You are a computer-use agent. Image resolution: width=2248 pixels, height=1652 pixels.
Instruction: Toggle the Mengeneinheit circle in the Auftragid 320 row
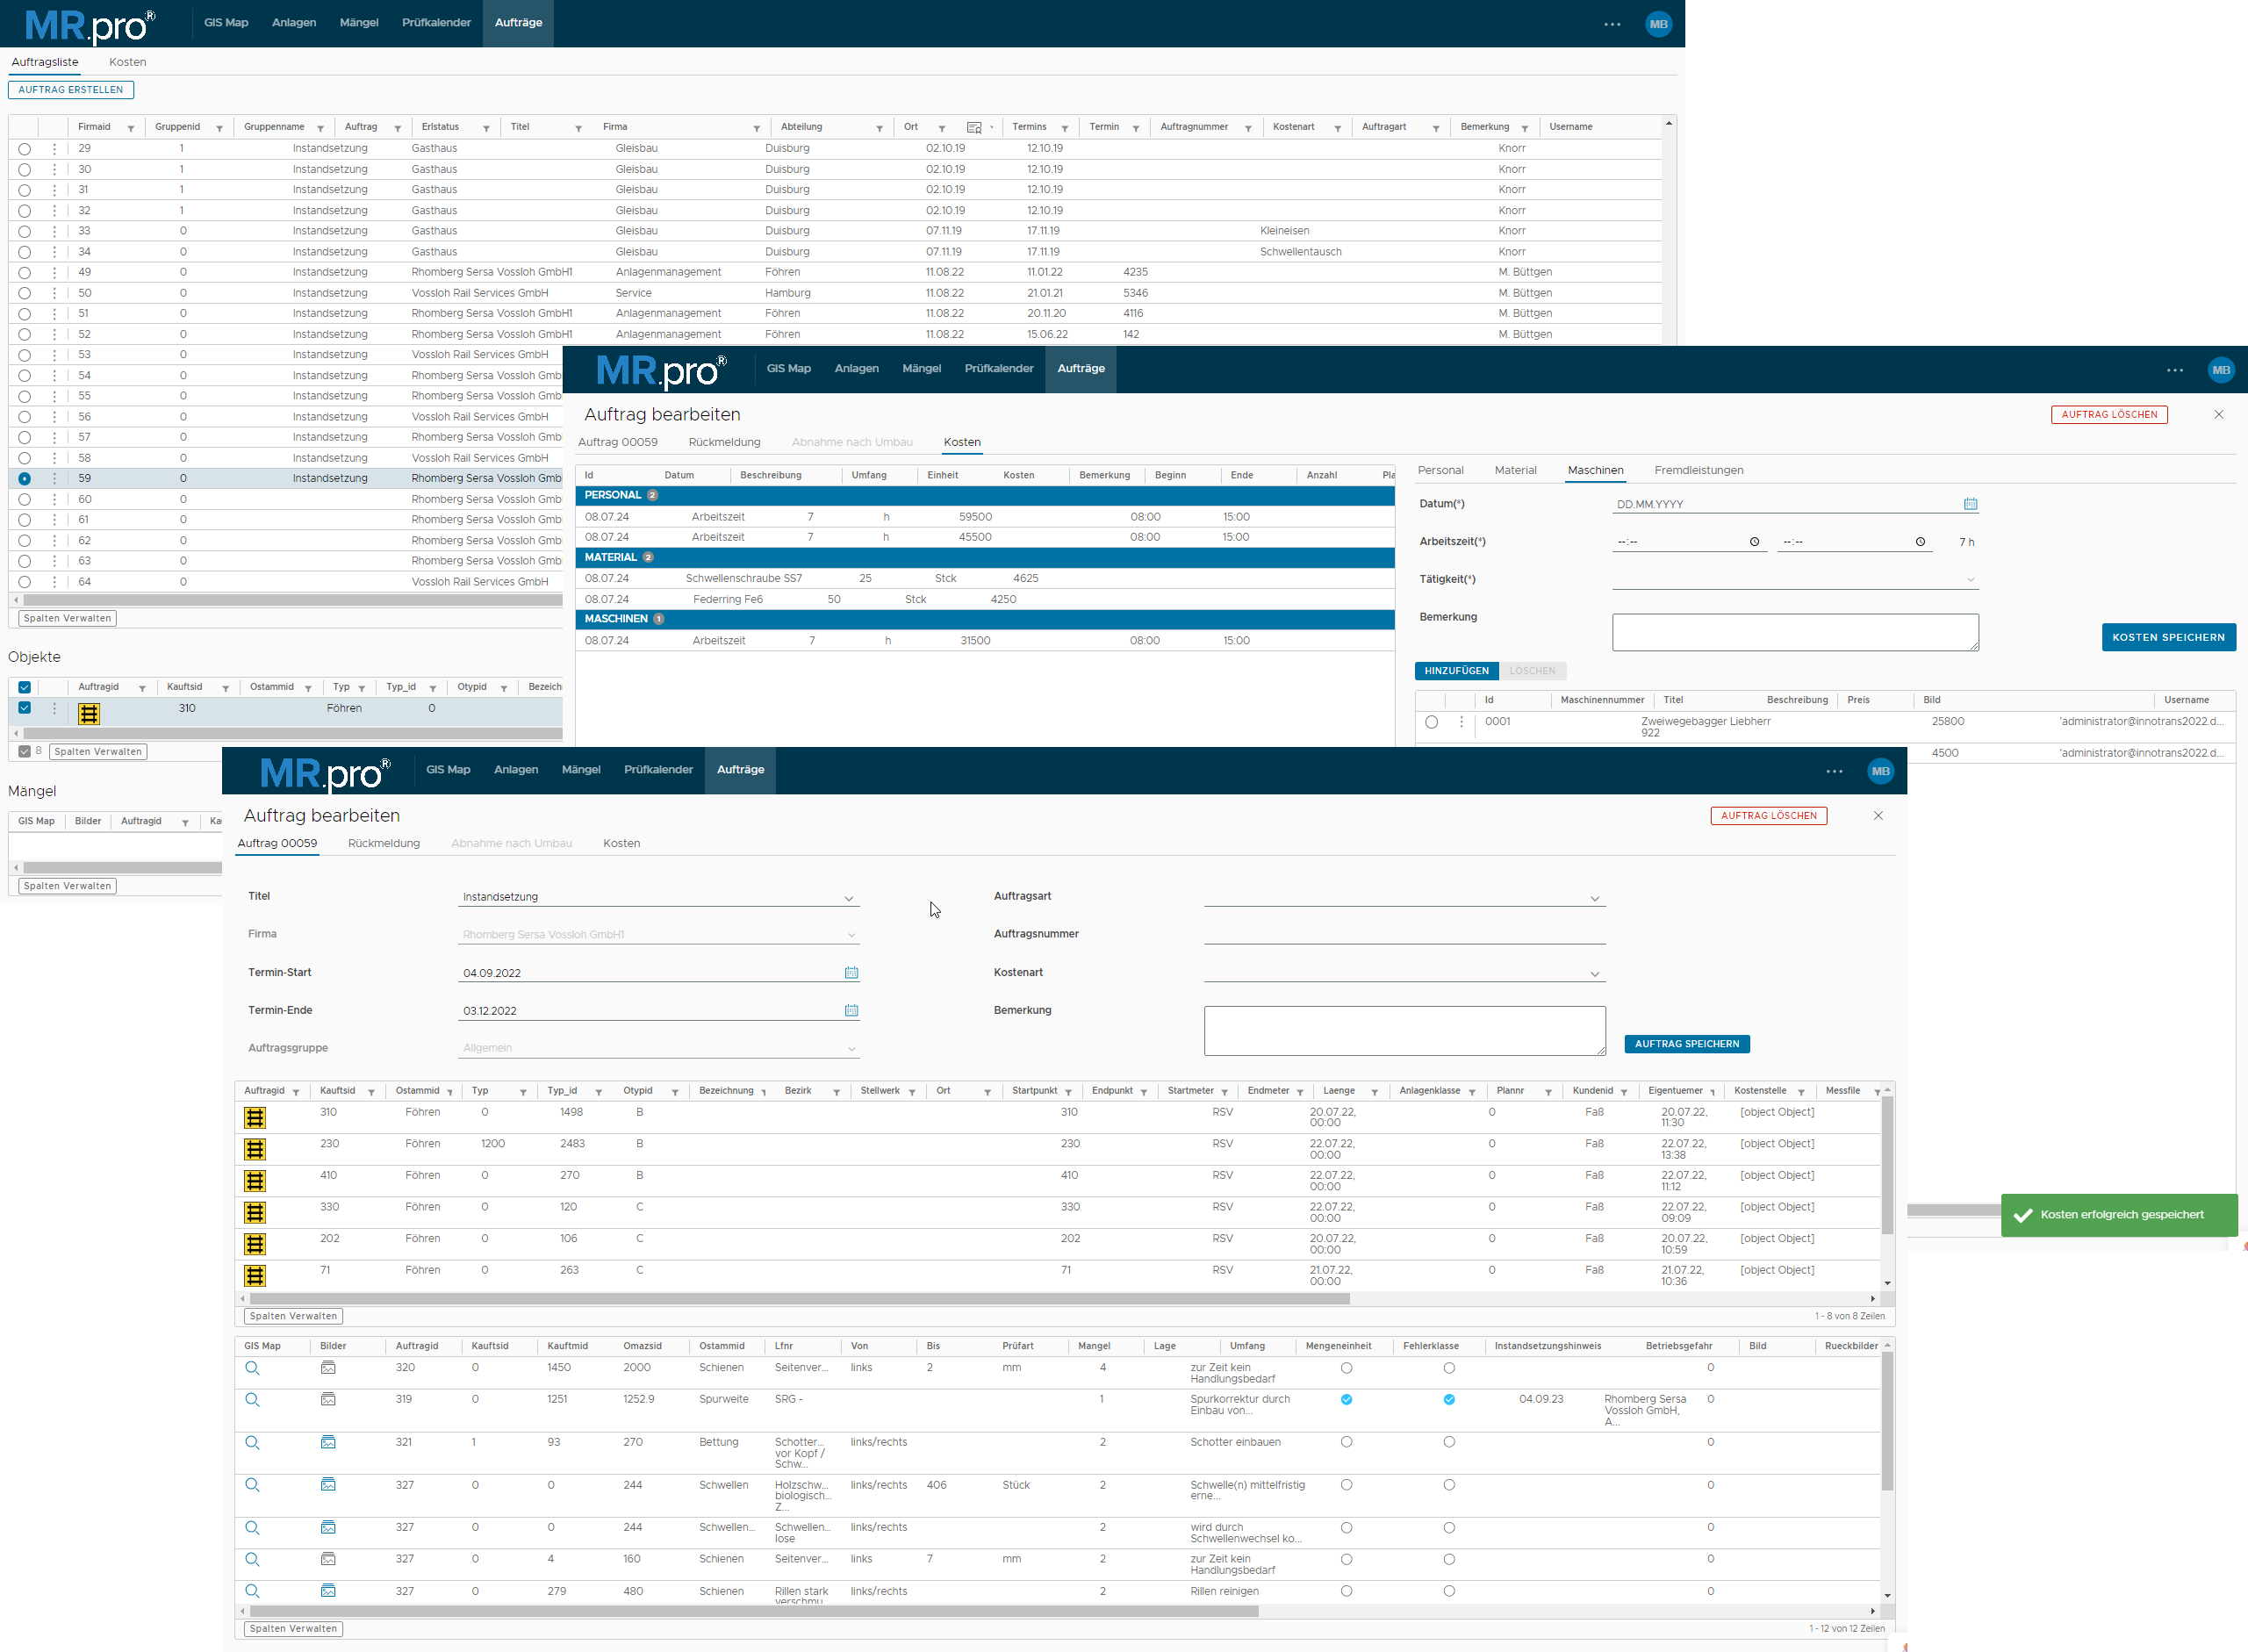pyautogui.click(x=1346, y=1368)
